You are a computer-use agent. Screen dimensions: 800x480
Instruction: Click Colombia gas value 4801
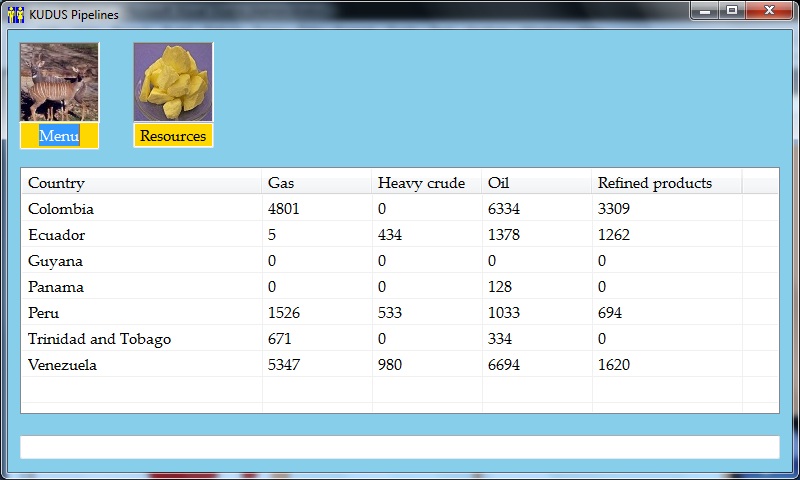pos(284,209)
